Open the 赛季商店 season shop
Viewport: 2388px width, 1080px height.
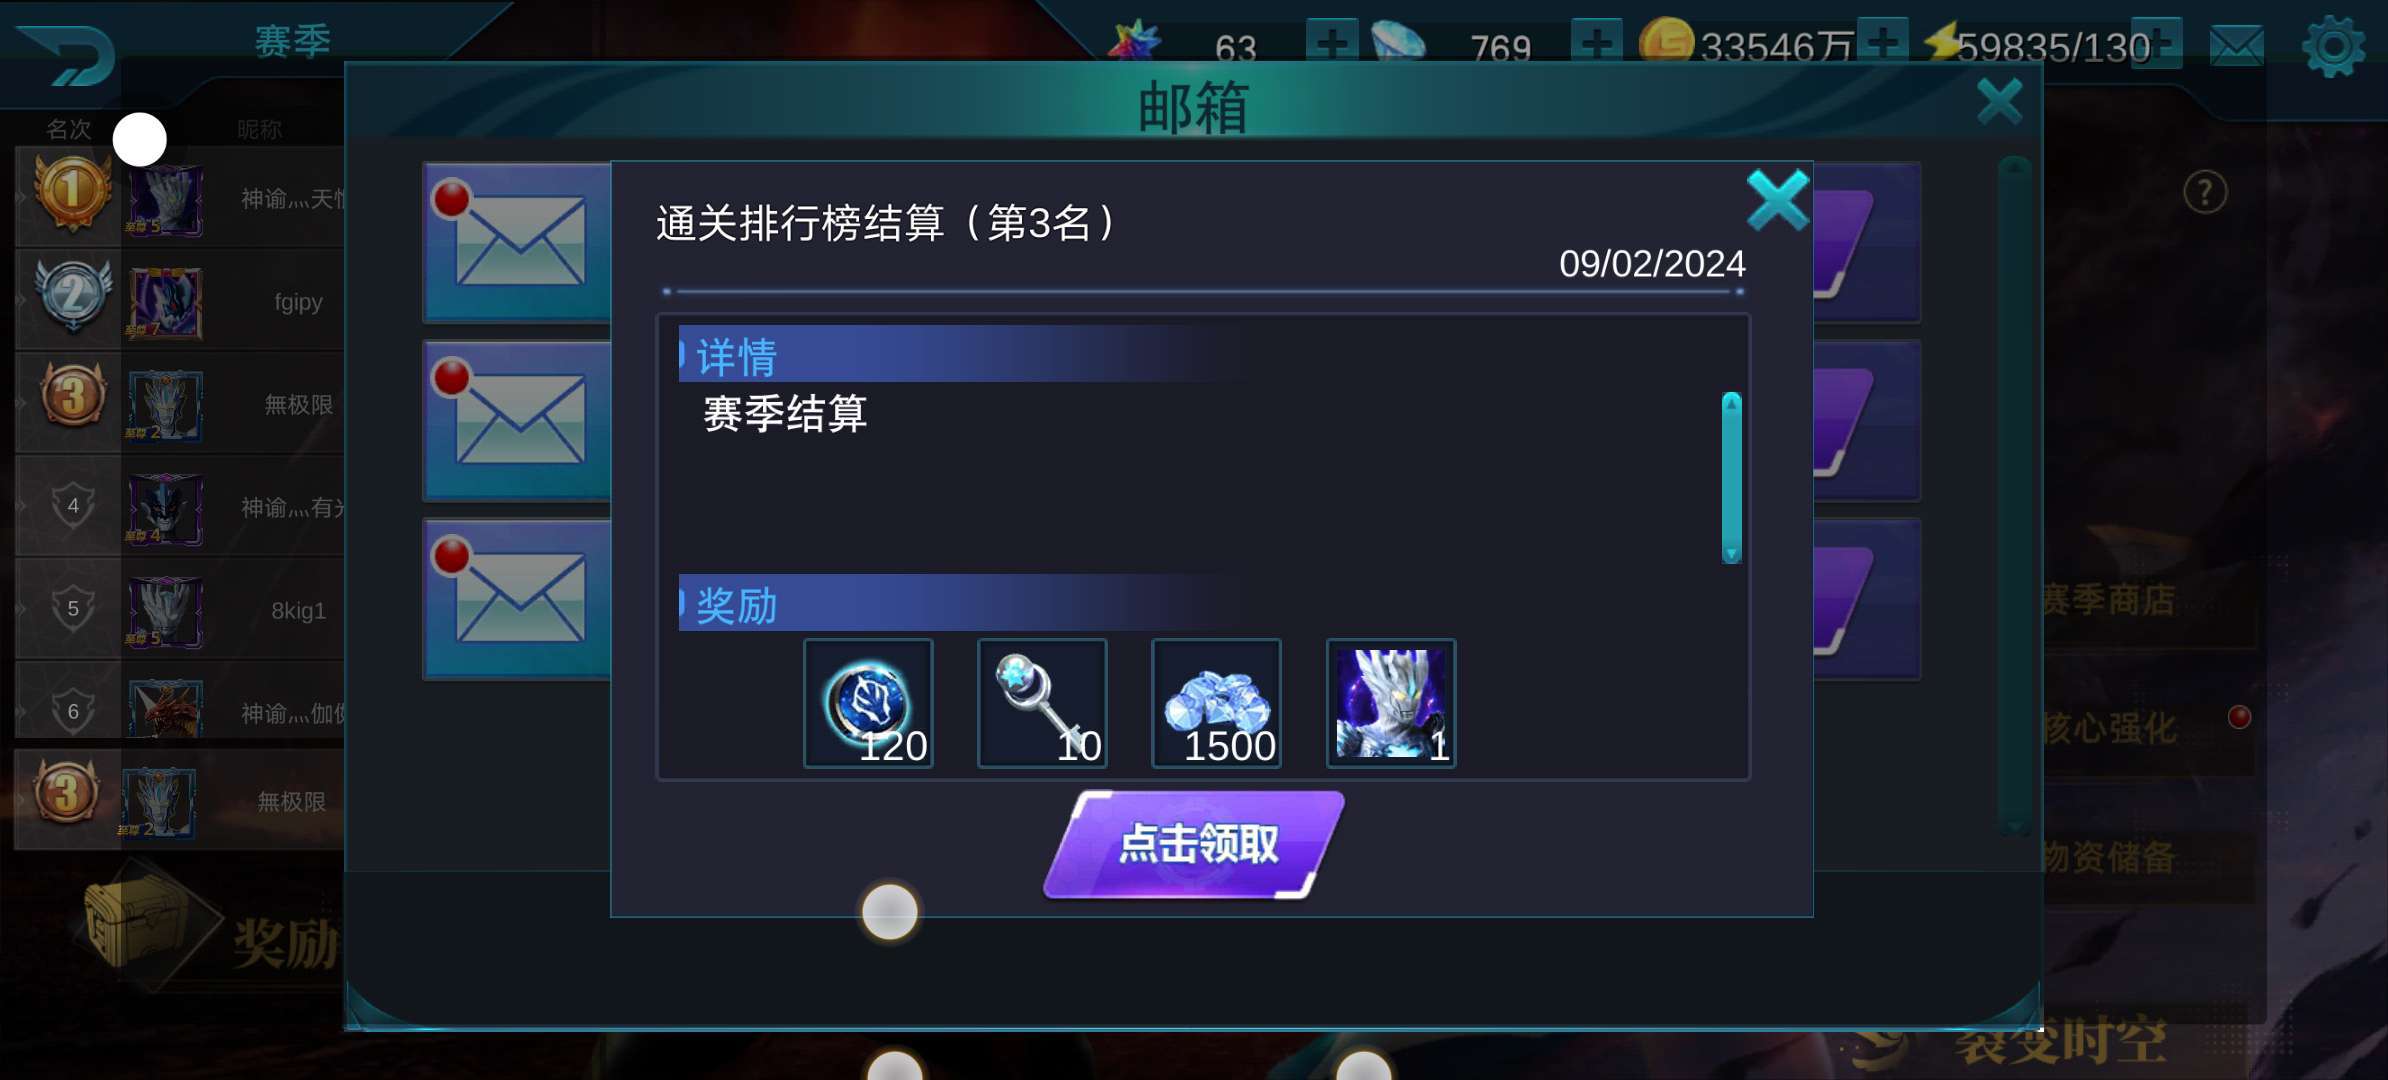2108,600
